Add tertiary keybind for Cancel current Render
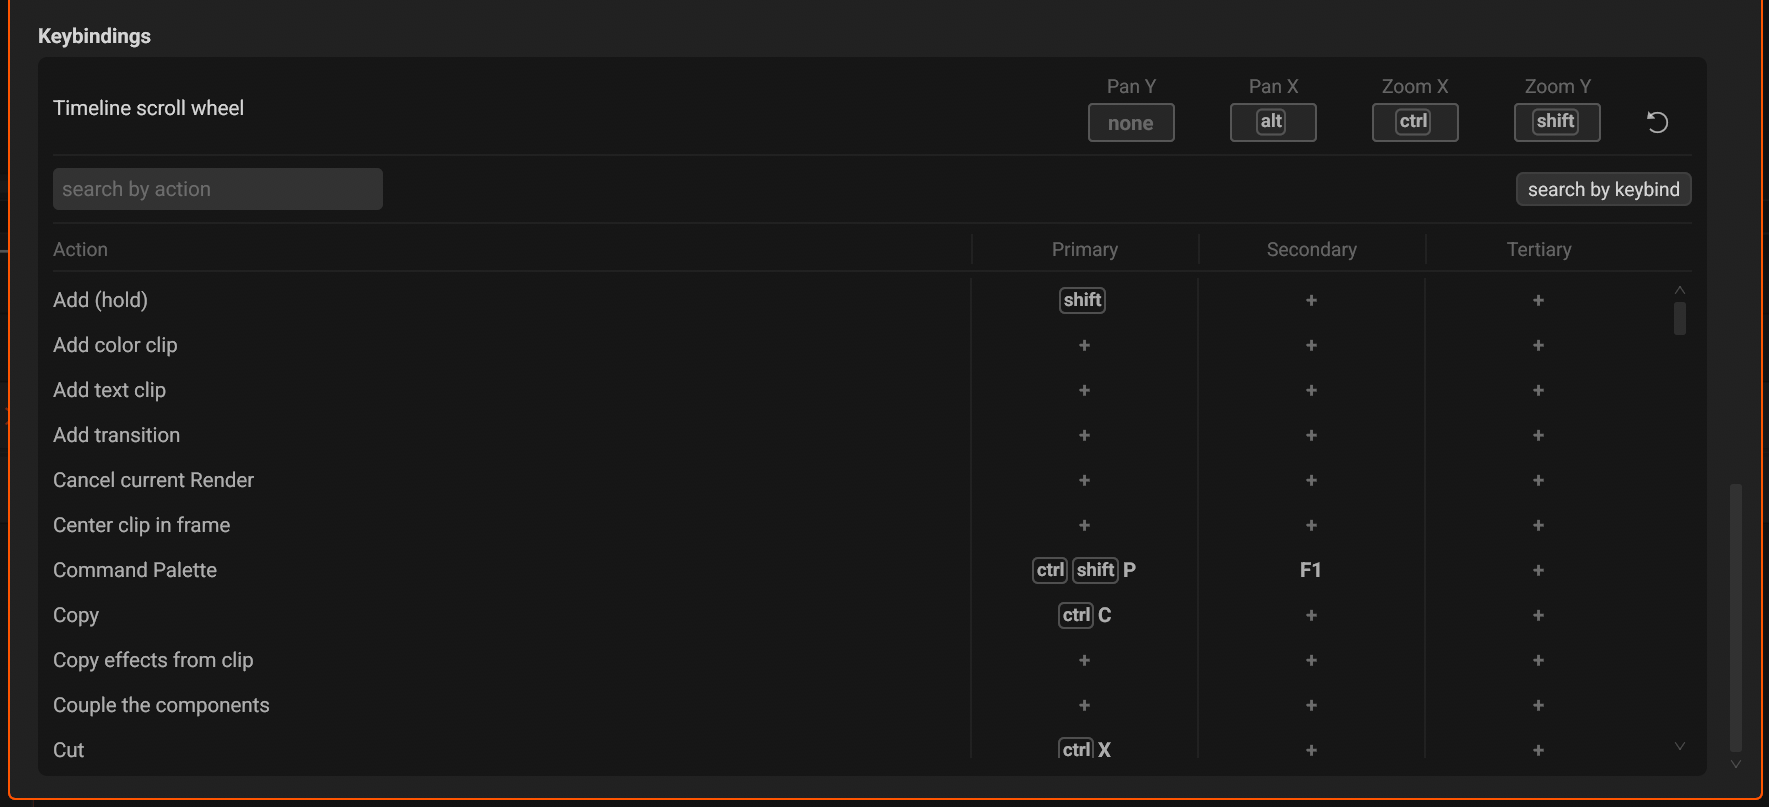1769x807 pixels. [x=1538, y=480]
